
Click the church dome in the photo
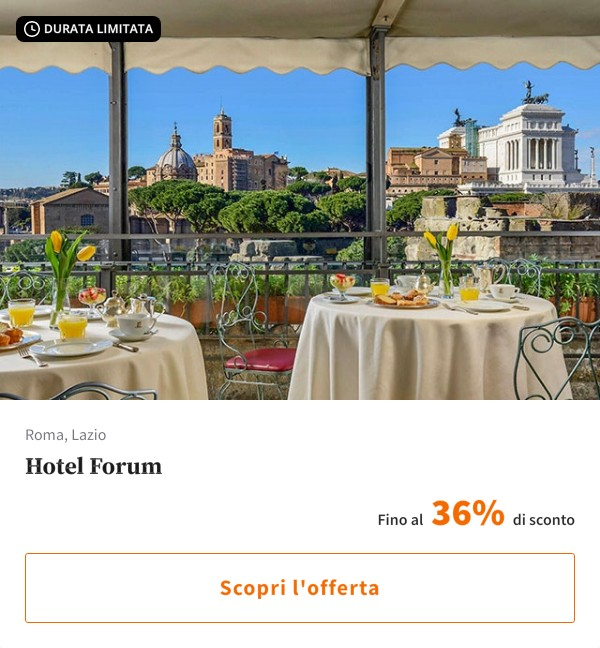coord(176,159)
